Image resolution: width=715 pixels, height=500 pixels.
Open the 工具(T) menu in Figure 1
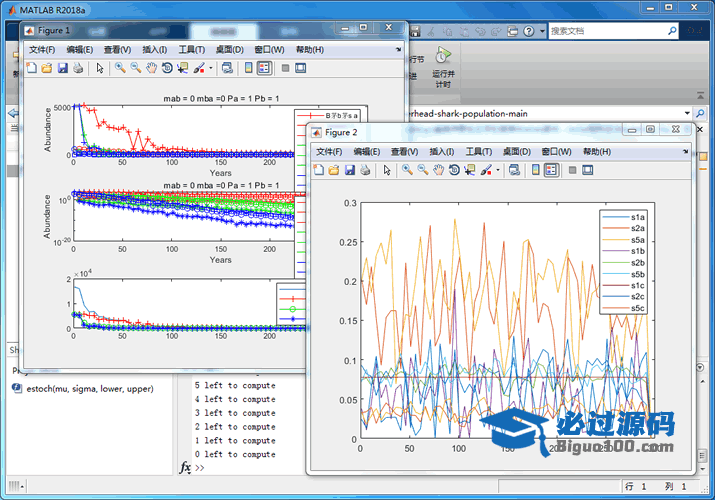(192, 49)
